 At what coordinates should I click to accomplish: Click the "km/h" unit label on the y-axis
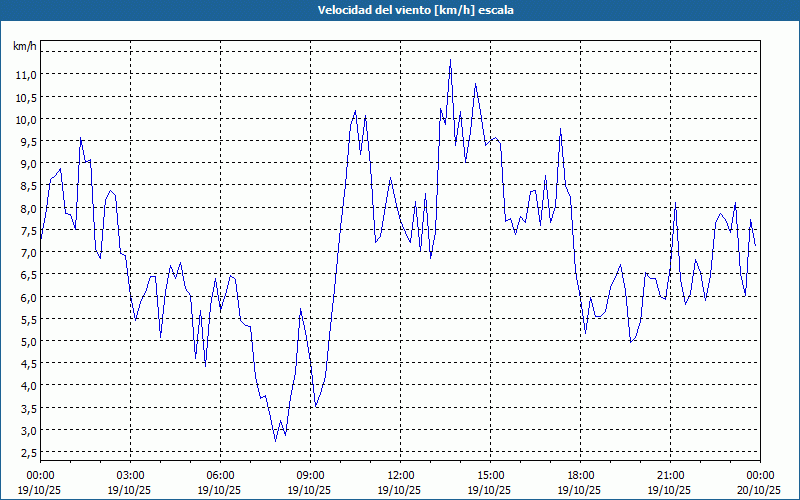point(24,46)
